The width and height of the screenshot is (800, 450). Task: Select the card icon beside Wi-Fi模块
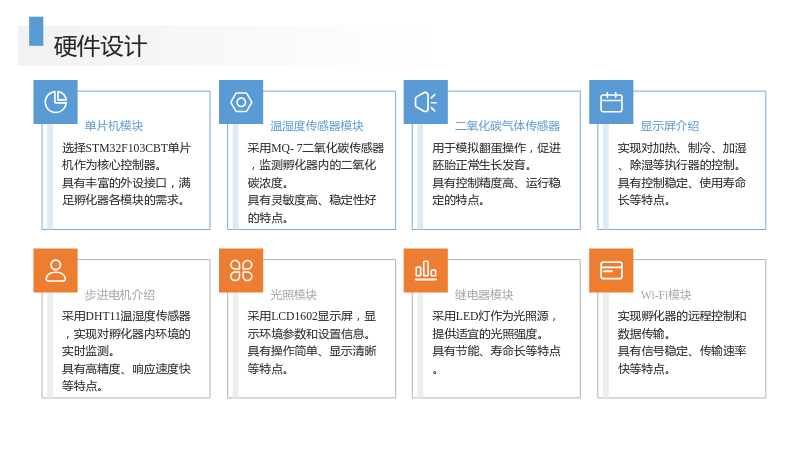[611, 270]
